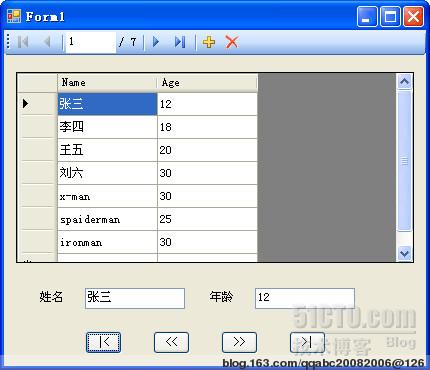Click the >> next record button
The height and width of the screenshot is (370, 430).
[239, 342]
